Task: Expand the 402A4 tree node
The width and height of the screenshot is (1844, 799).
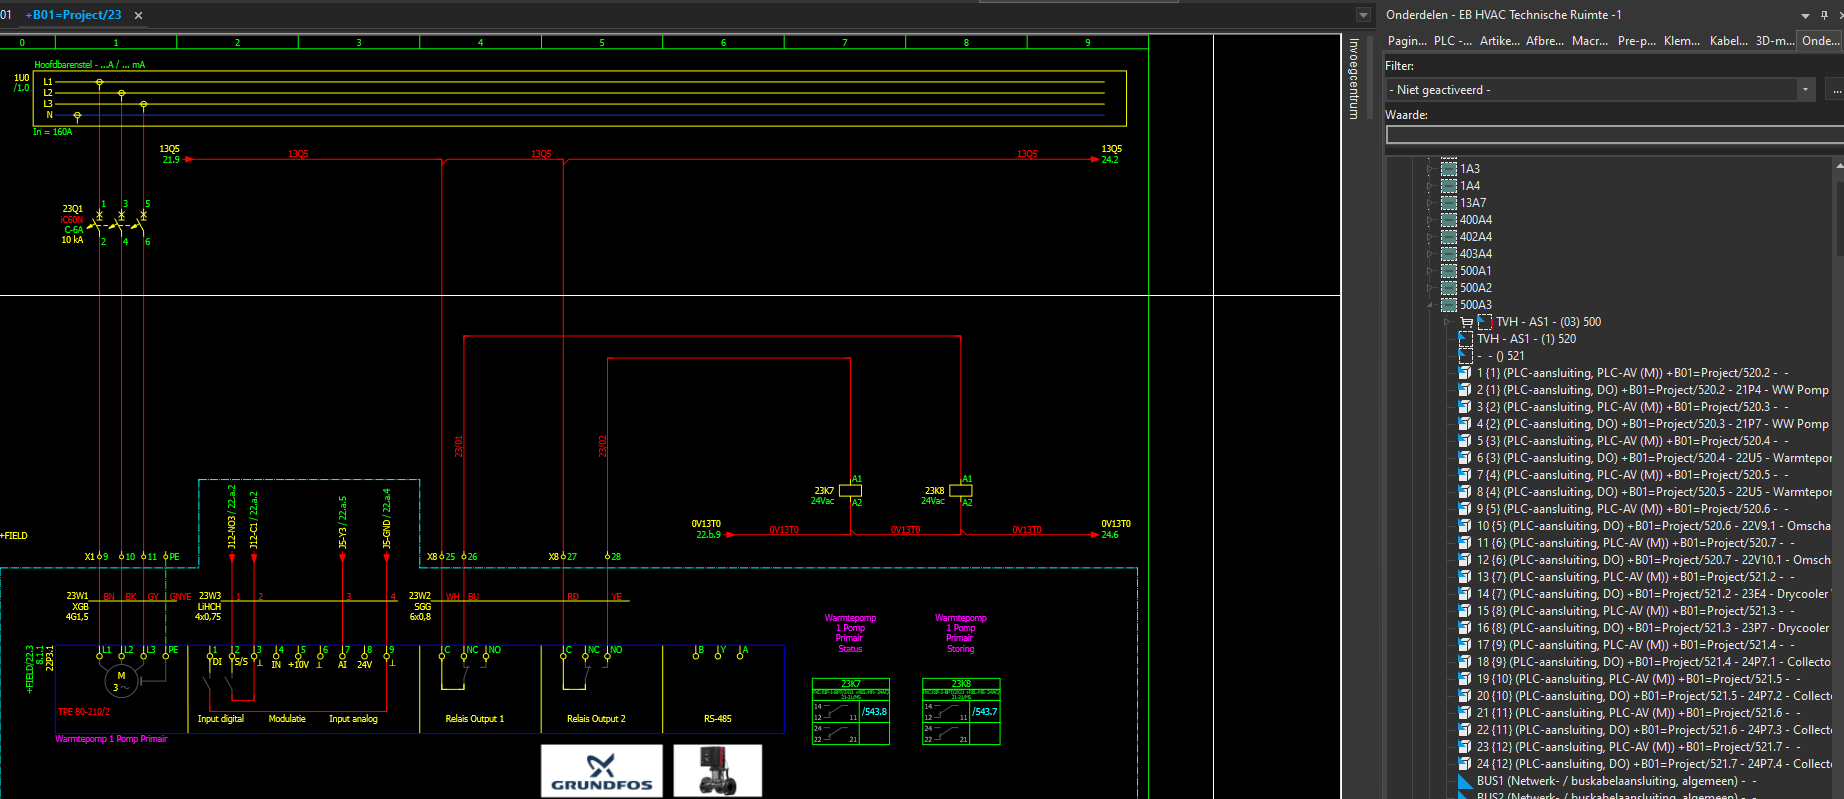Action: (x=1430, y=237)
